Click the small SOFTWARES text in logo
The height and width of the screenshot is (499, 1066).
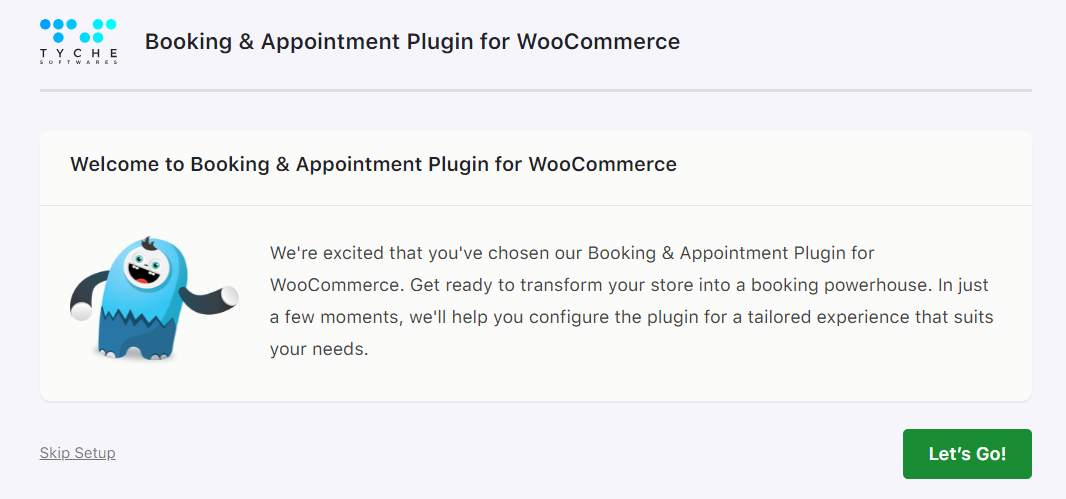[x=79, y=62]
